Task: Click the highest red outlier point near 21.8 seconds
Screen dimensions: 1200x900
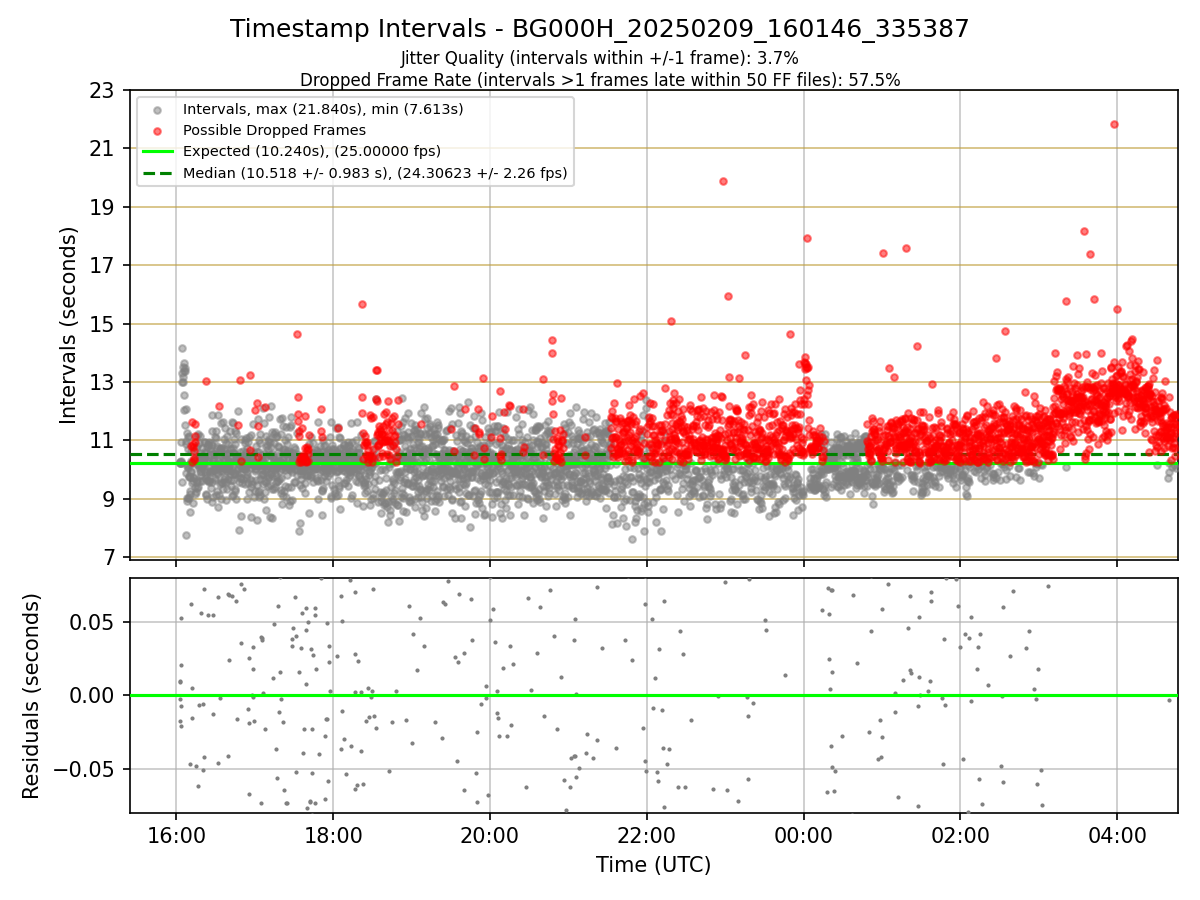Action: pos(1114,124)
